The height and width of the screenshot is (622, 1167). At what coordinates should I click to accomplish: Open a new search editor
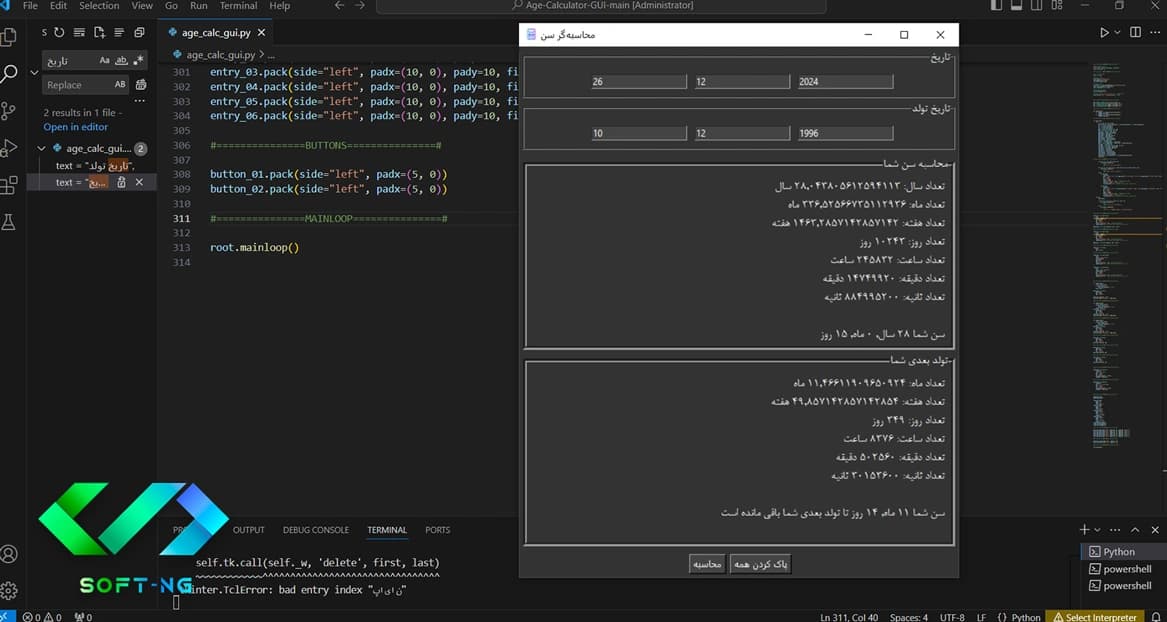tap(100, 33)
